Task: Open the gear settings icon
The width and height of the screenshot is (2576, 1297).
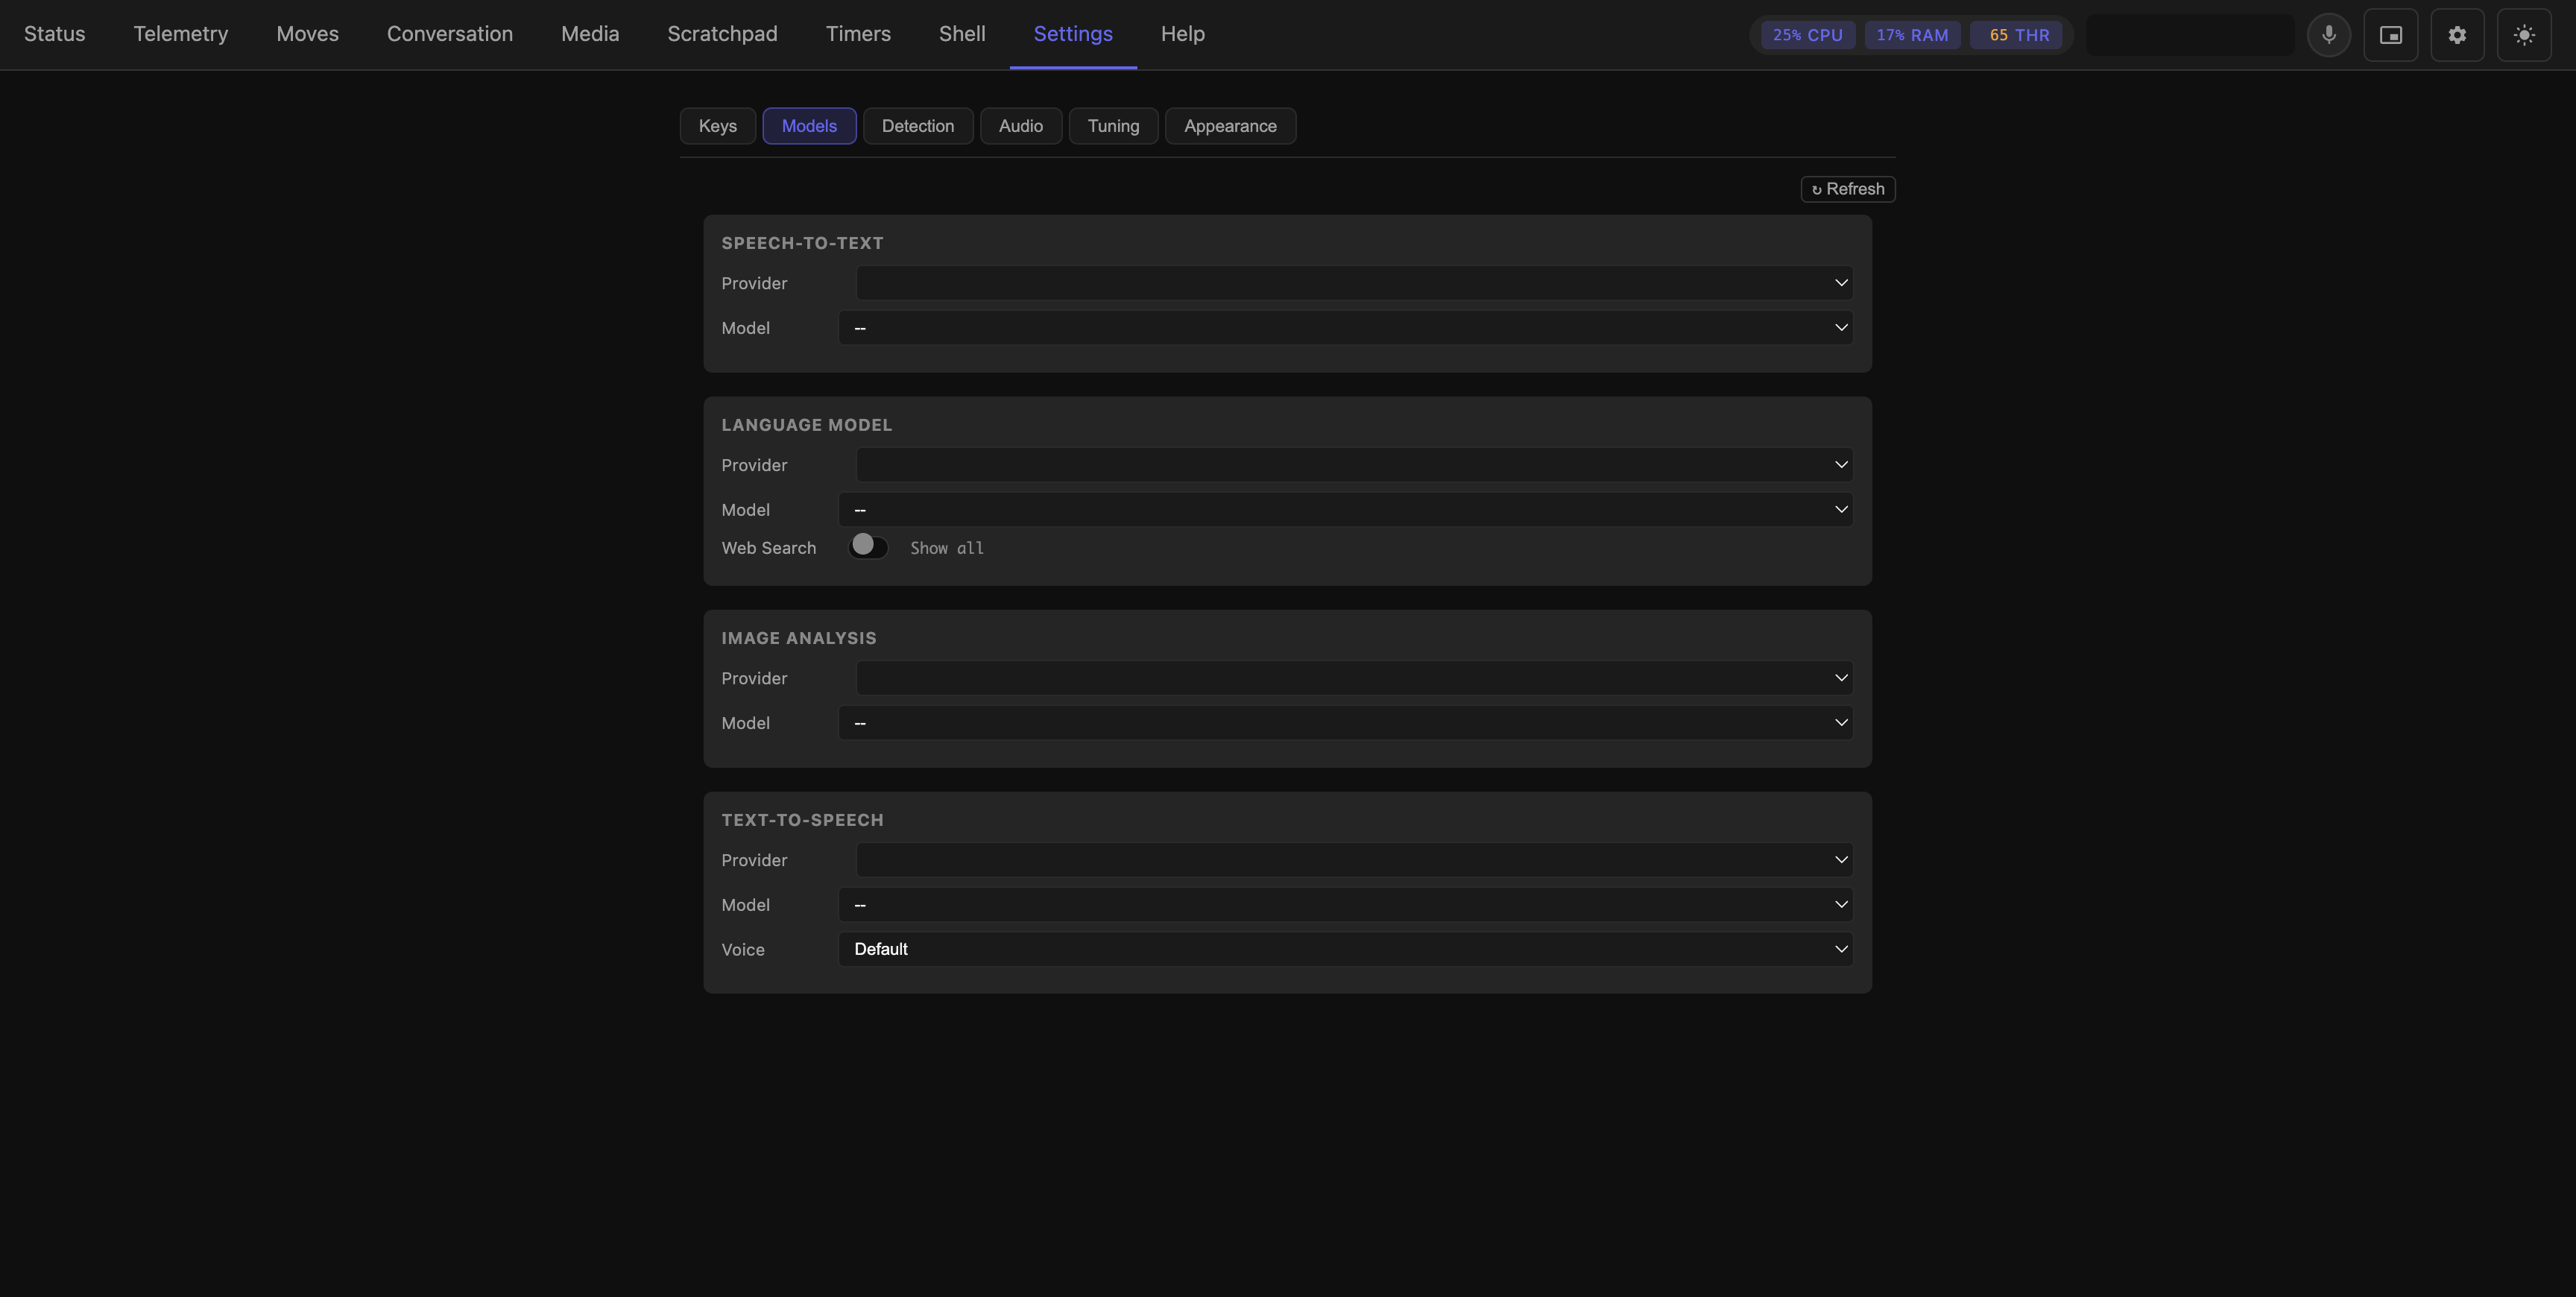Action: tap(2457, 35)
